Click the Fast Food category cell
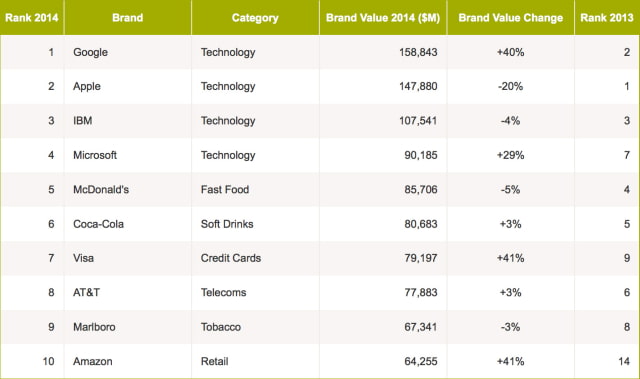The image size is (640, 379). click(255, 189)
